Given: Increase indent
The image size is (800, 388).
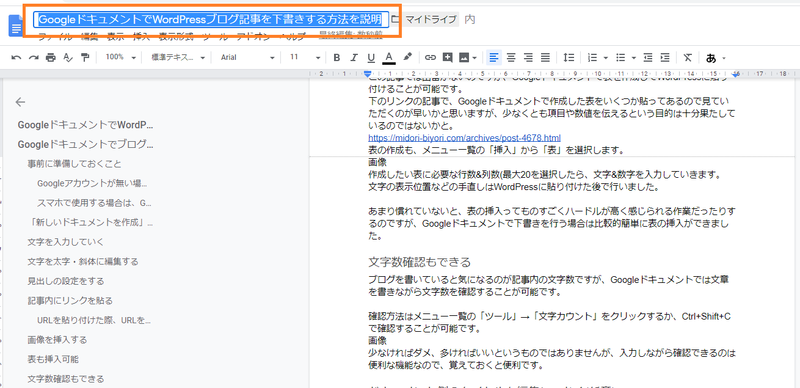Looking at the screenshot, I should [665, 58].
